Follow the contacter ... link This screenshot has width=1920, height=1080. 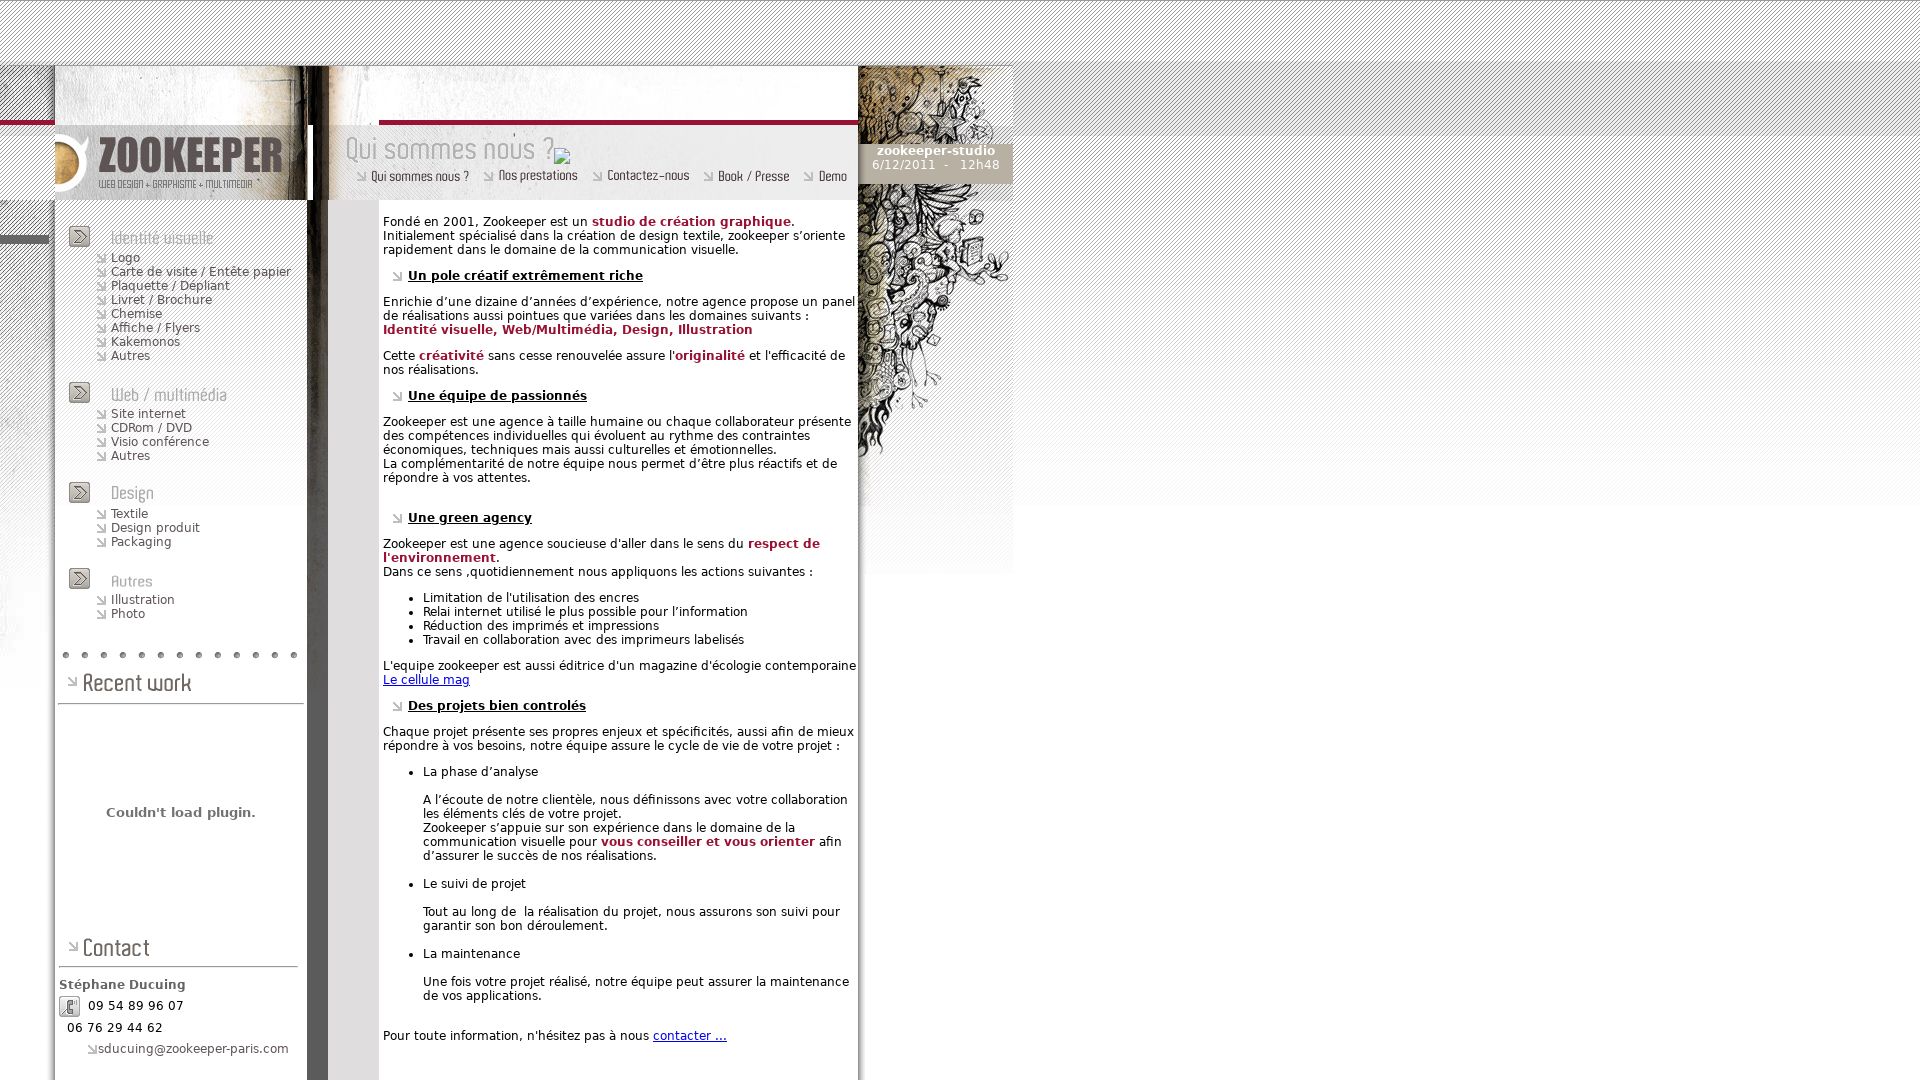tap(689, 1036)
